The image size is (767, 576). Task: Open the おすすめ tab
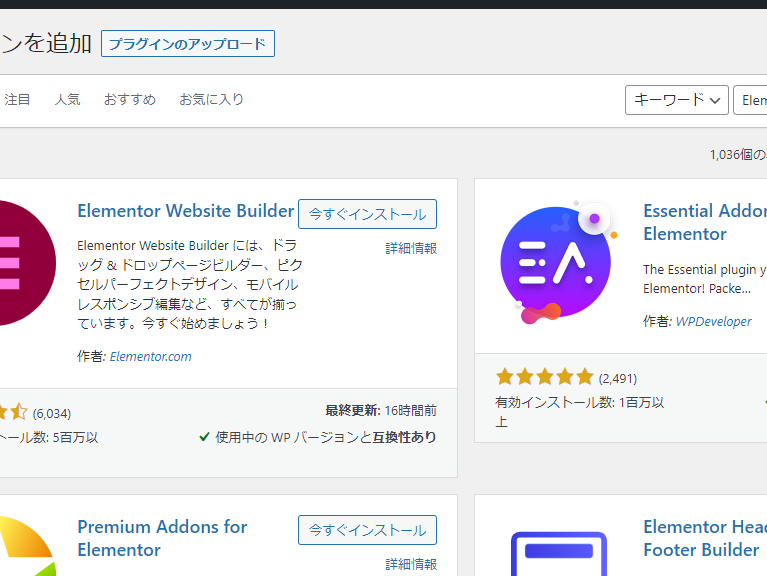tap(130, 100)
